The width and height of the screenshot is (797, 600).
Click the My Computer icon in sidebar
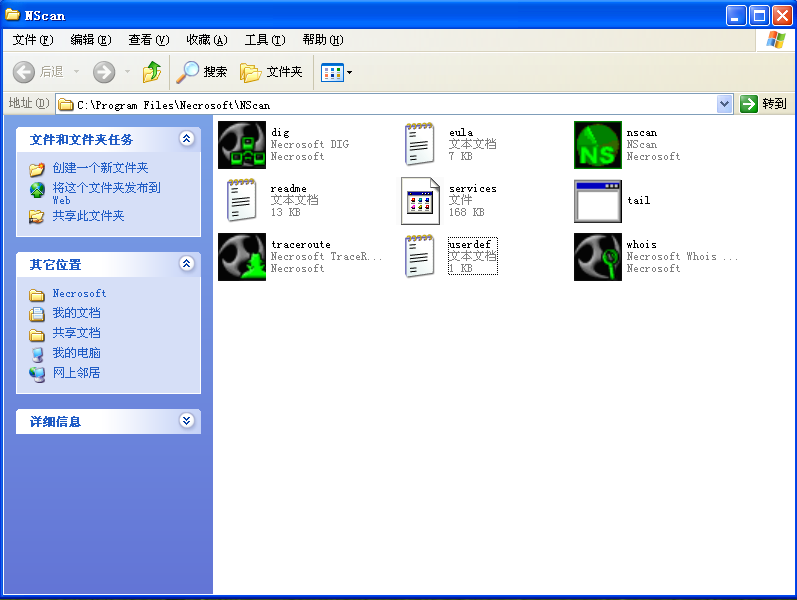click(x=37, y=354)
